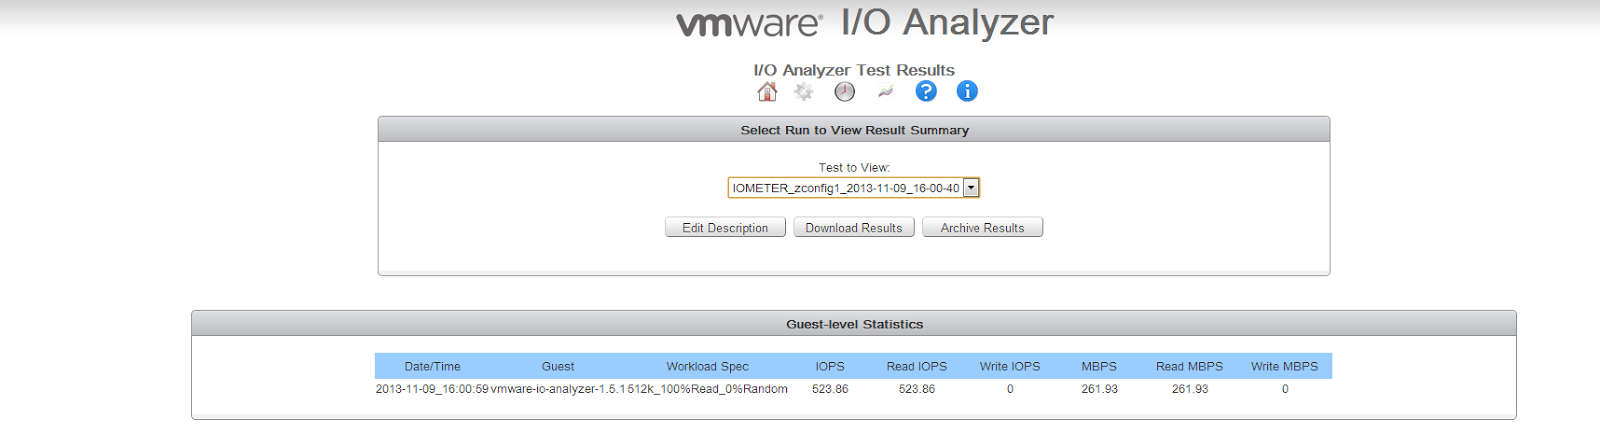Click the Read MBPS value 261.93
The width and height of the screenshot is (1600, 433).
[x=1190, y=389]
